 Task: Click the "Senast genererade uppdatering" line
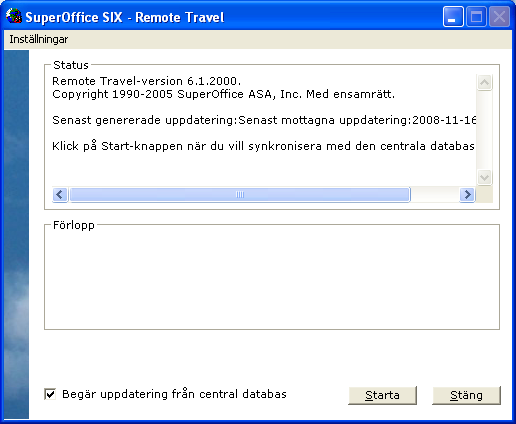tap(264, 120)
